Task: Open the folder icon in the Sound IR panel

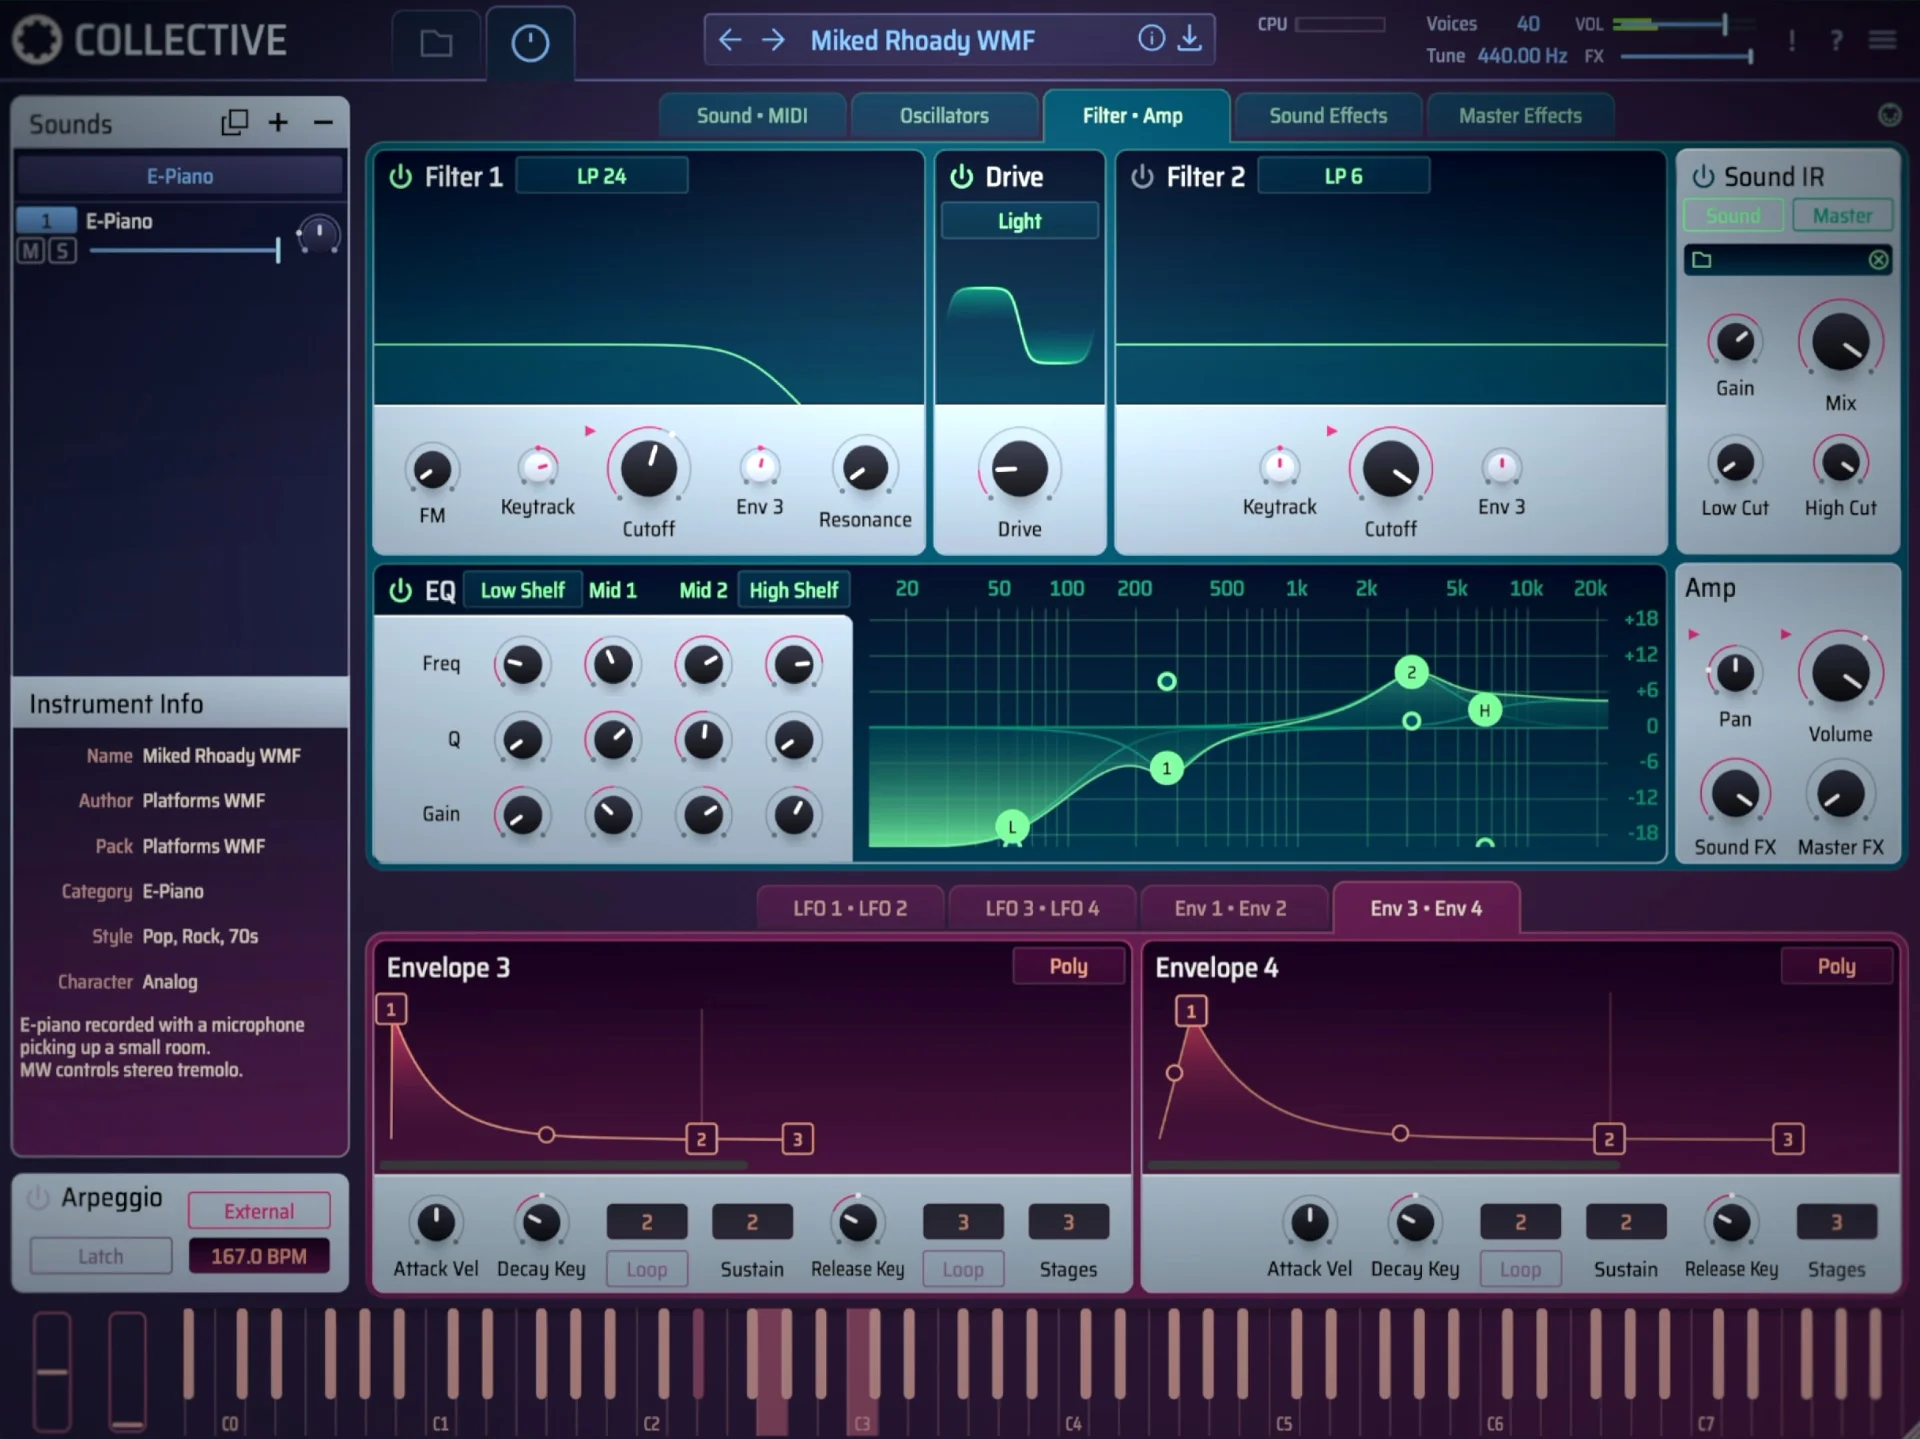Action: [1703, 259]
